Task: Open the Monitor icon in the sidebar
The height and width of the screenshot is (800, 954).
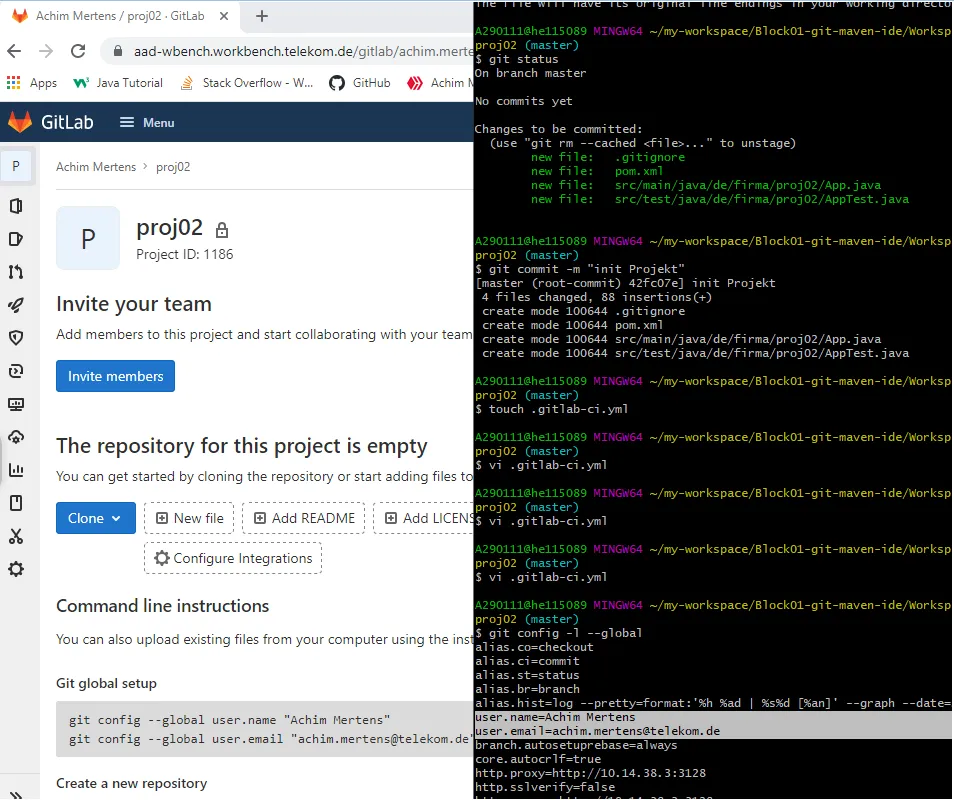Action: 16,404
